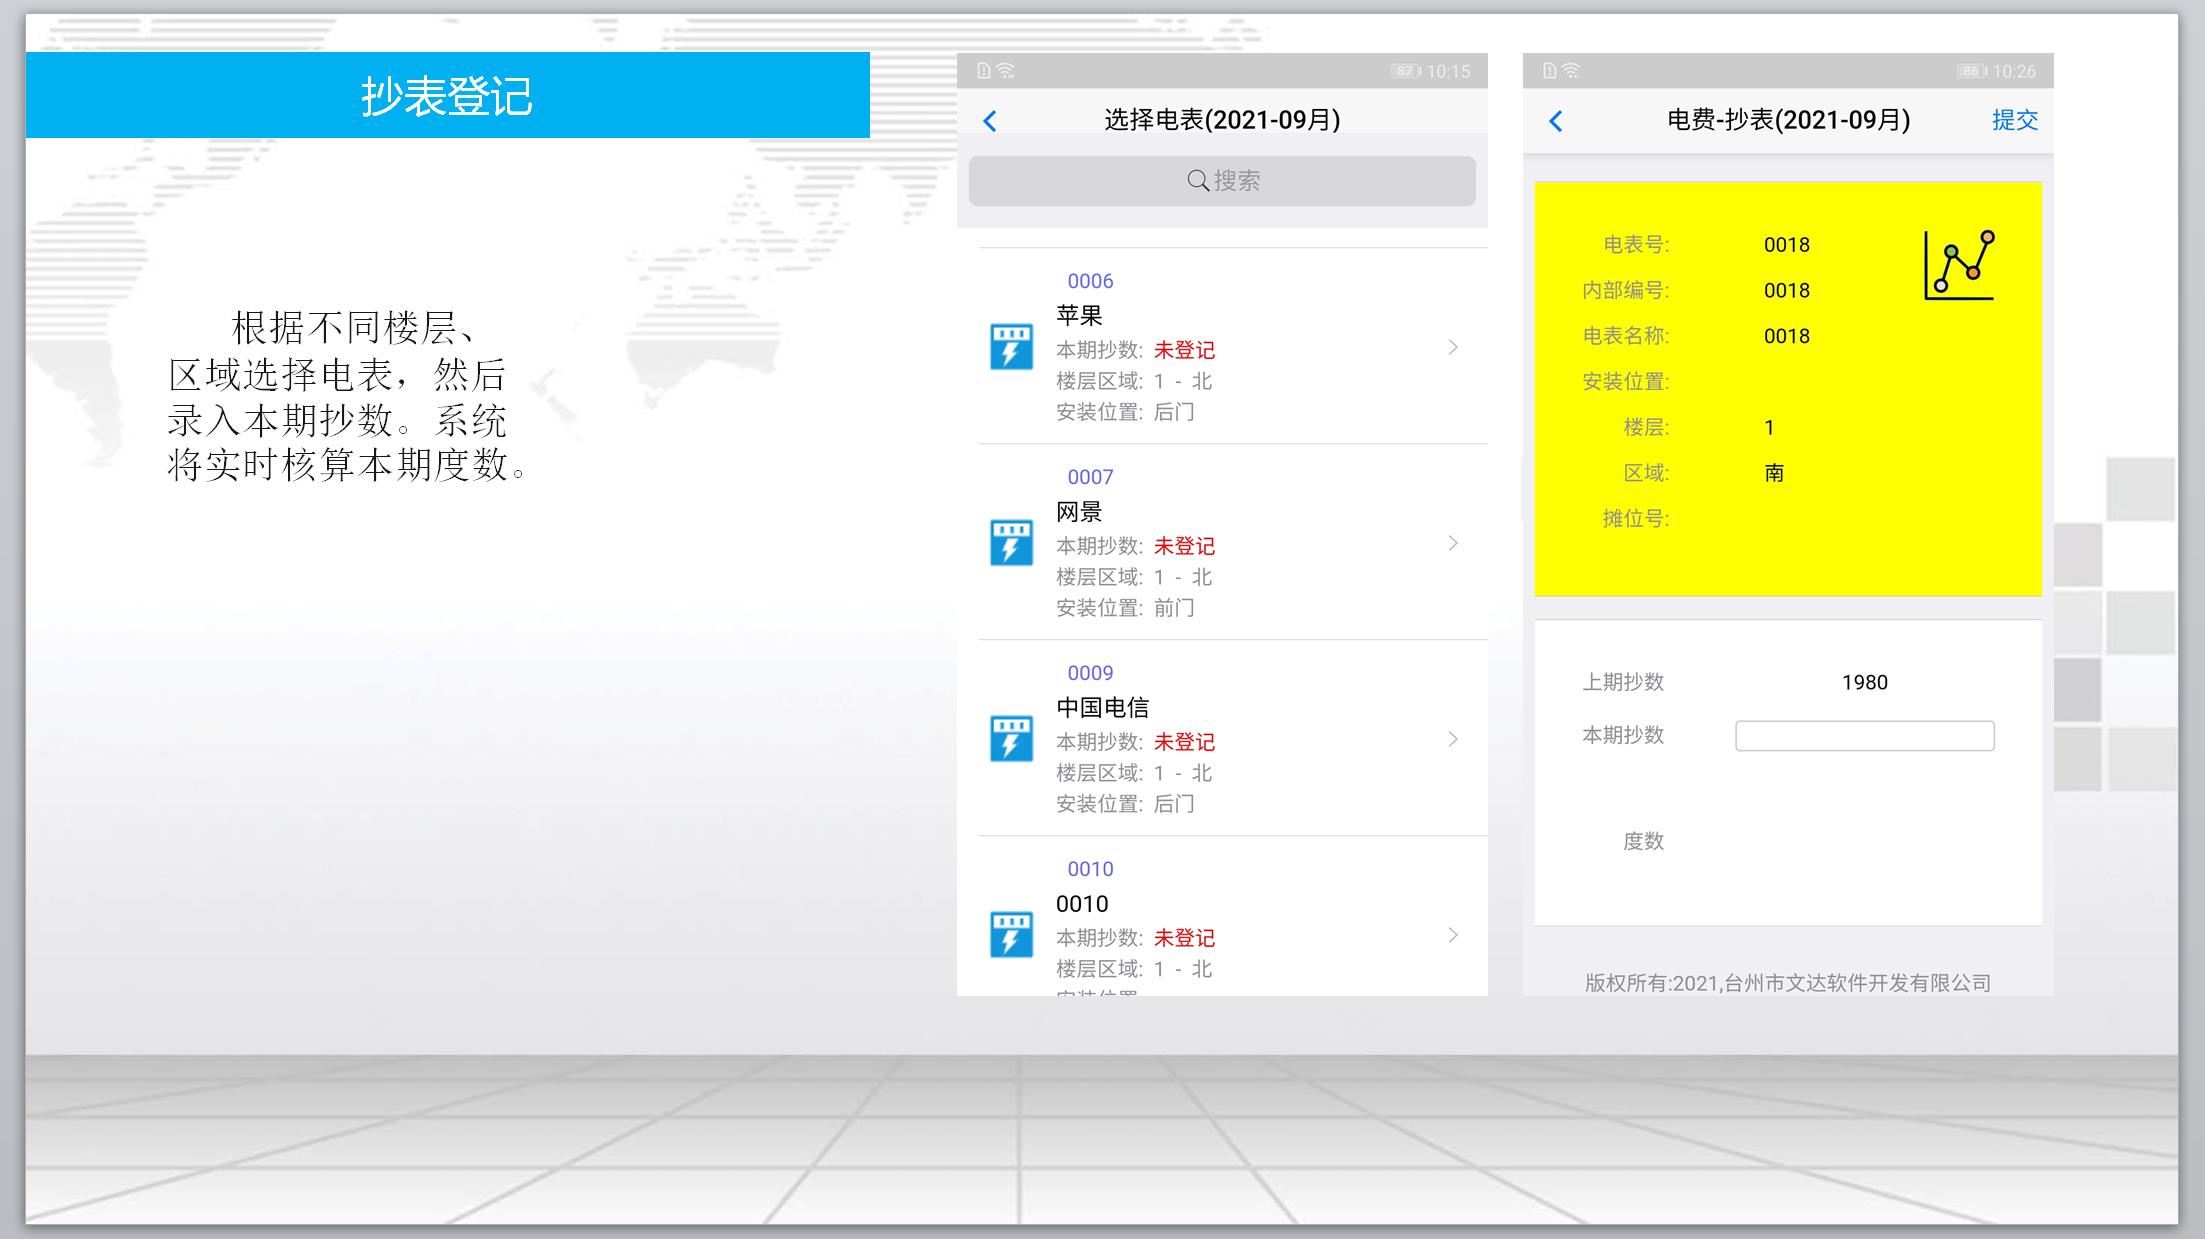Go back from the 电费-抄表 screen
Image resolution: width=2205 pixels, height=1239 pixels.
pos(1556,121)
